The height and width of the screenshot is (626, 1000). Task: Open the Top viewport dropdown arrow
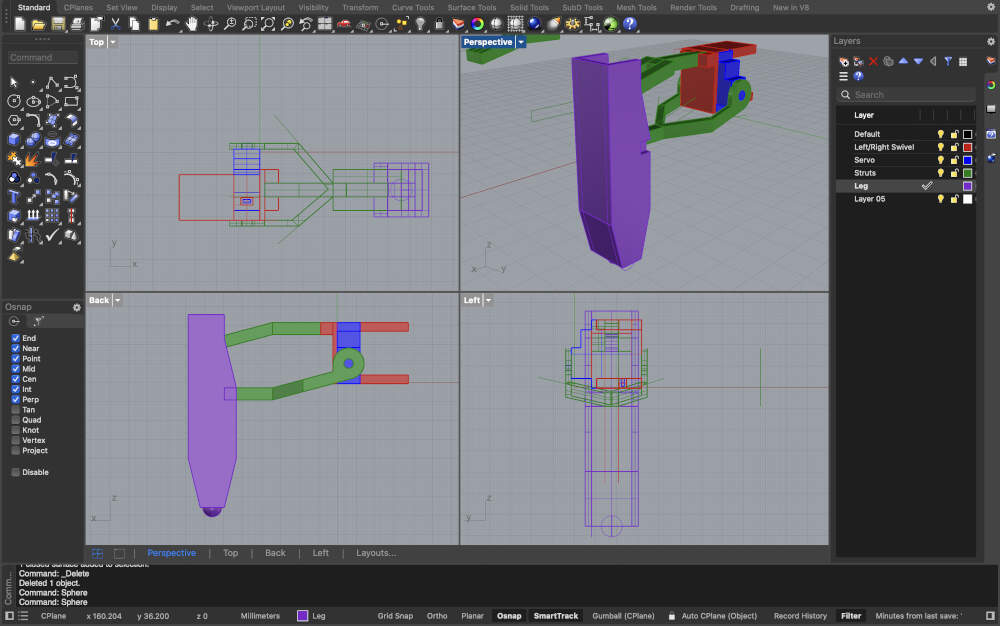tap(113, 42)
